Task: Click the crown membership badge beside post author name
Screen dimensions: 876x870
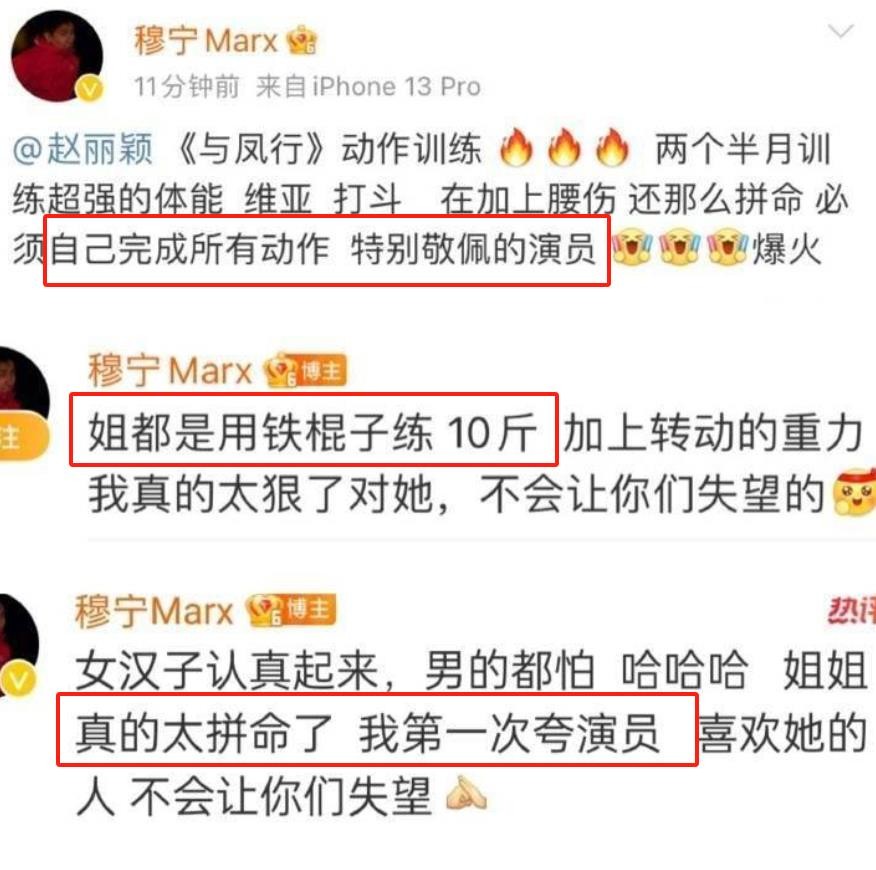Action: click(x=302, y=40)
